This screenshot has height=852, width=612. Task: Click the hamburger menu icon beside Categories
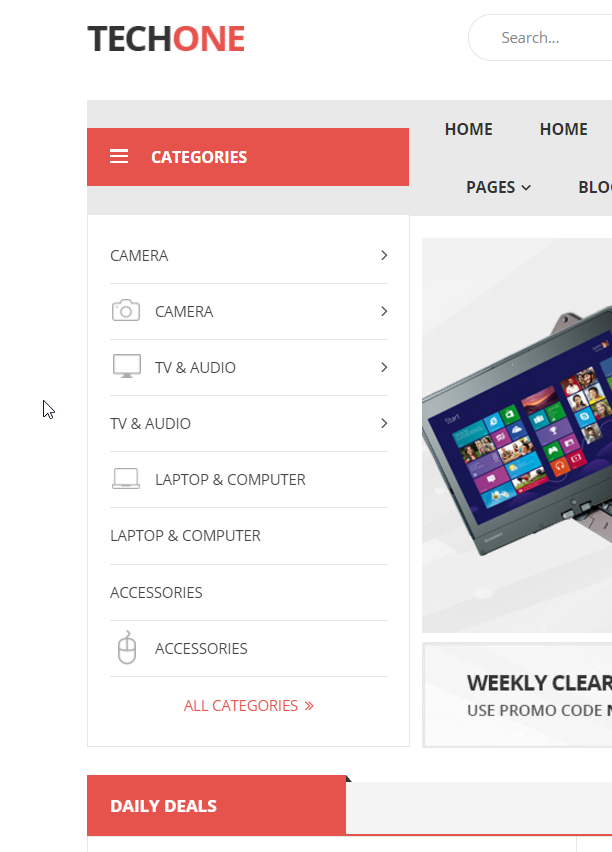[119, 156]
